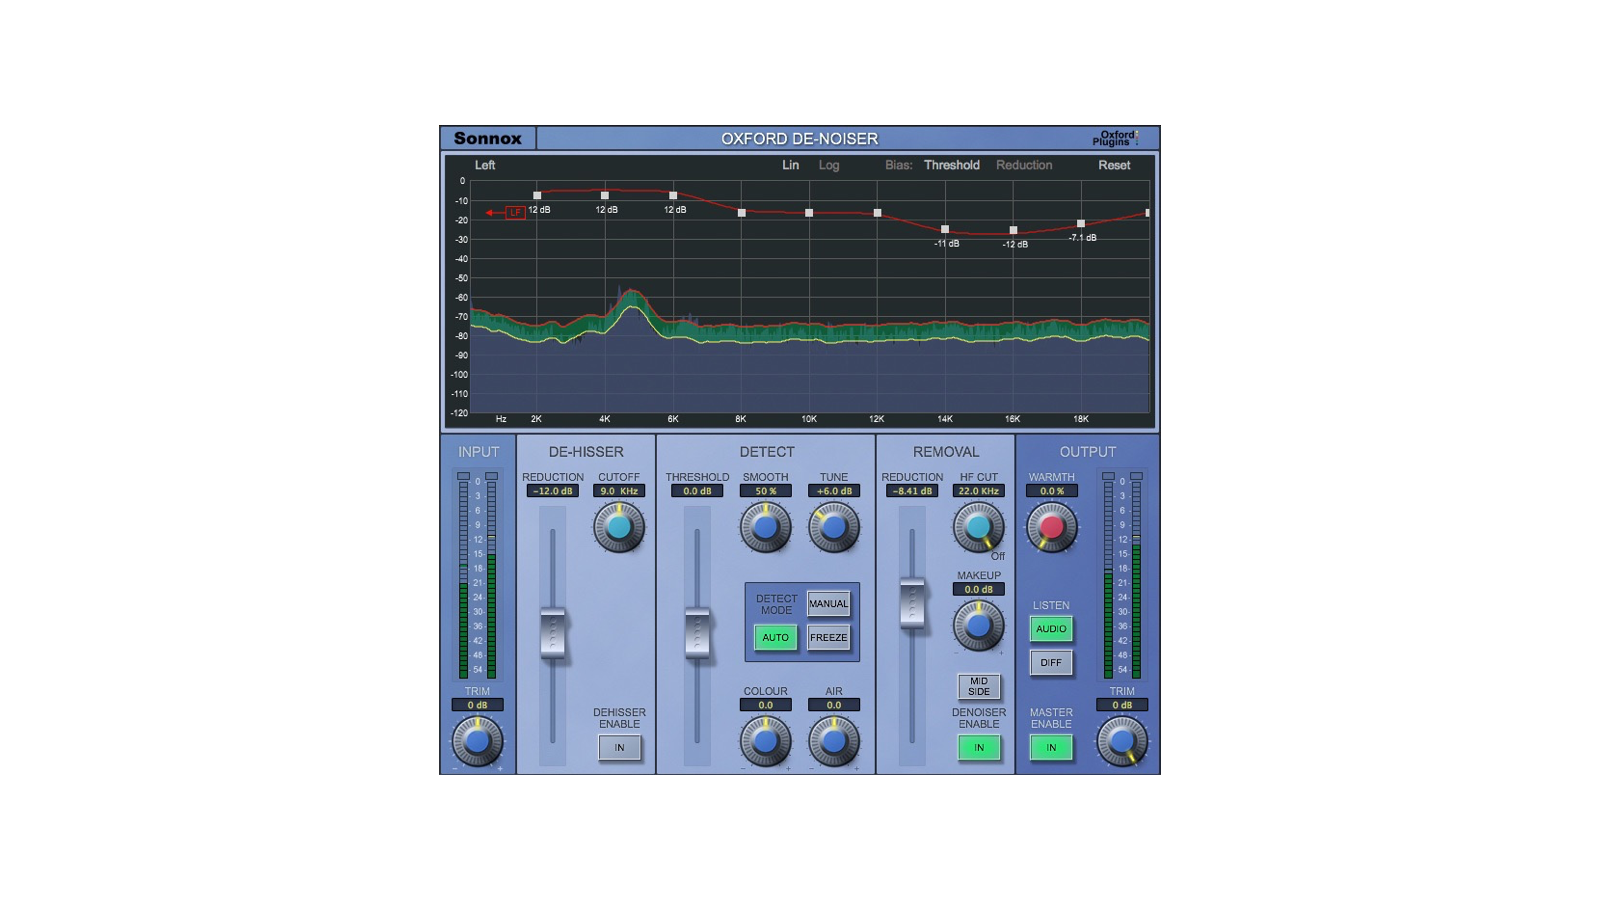
Task: Click the makeup 0.0 dB value field
Action: [979, 589]
